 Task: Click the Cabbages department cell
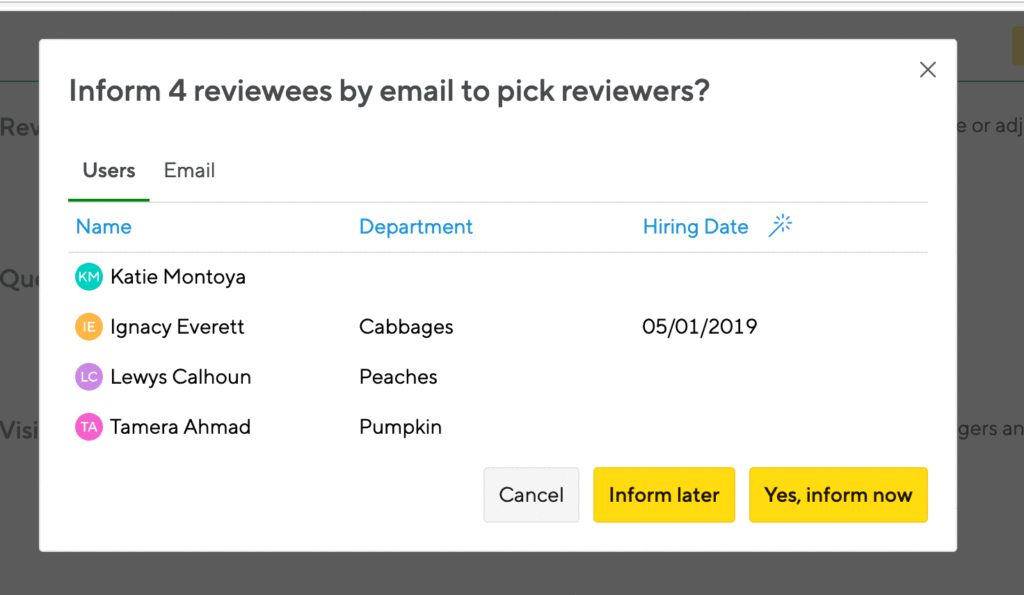point(406,327)
